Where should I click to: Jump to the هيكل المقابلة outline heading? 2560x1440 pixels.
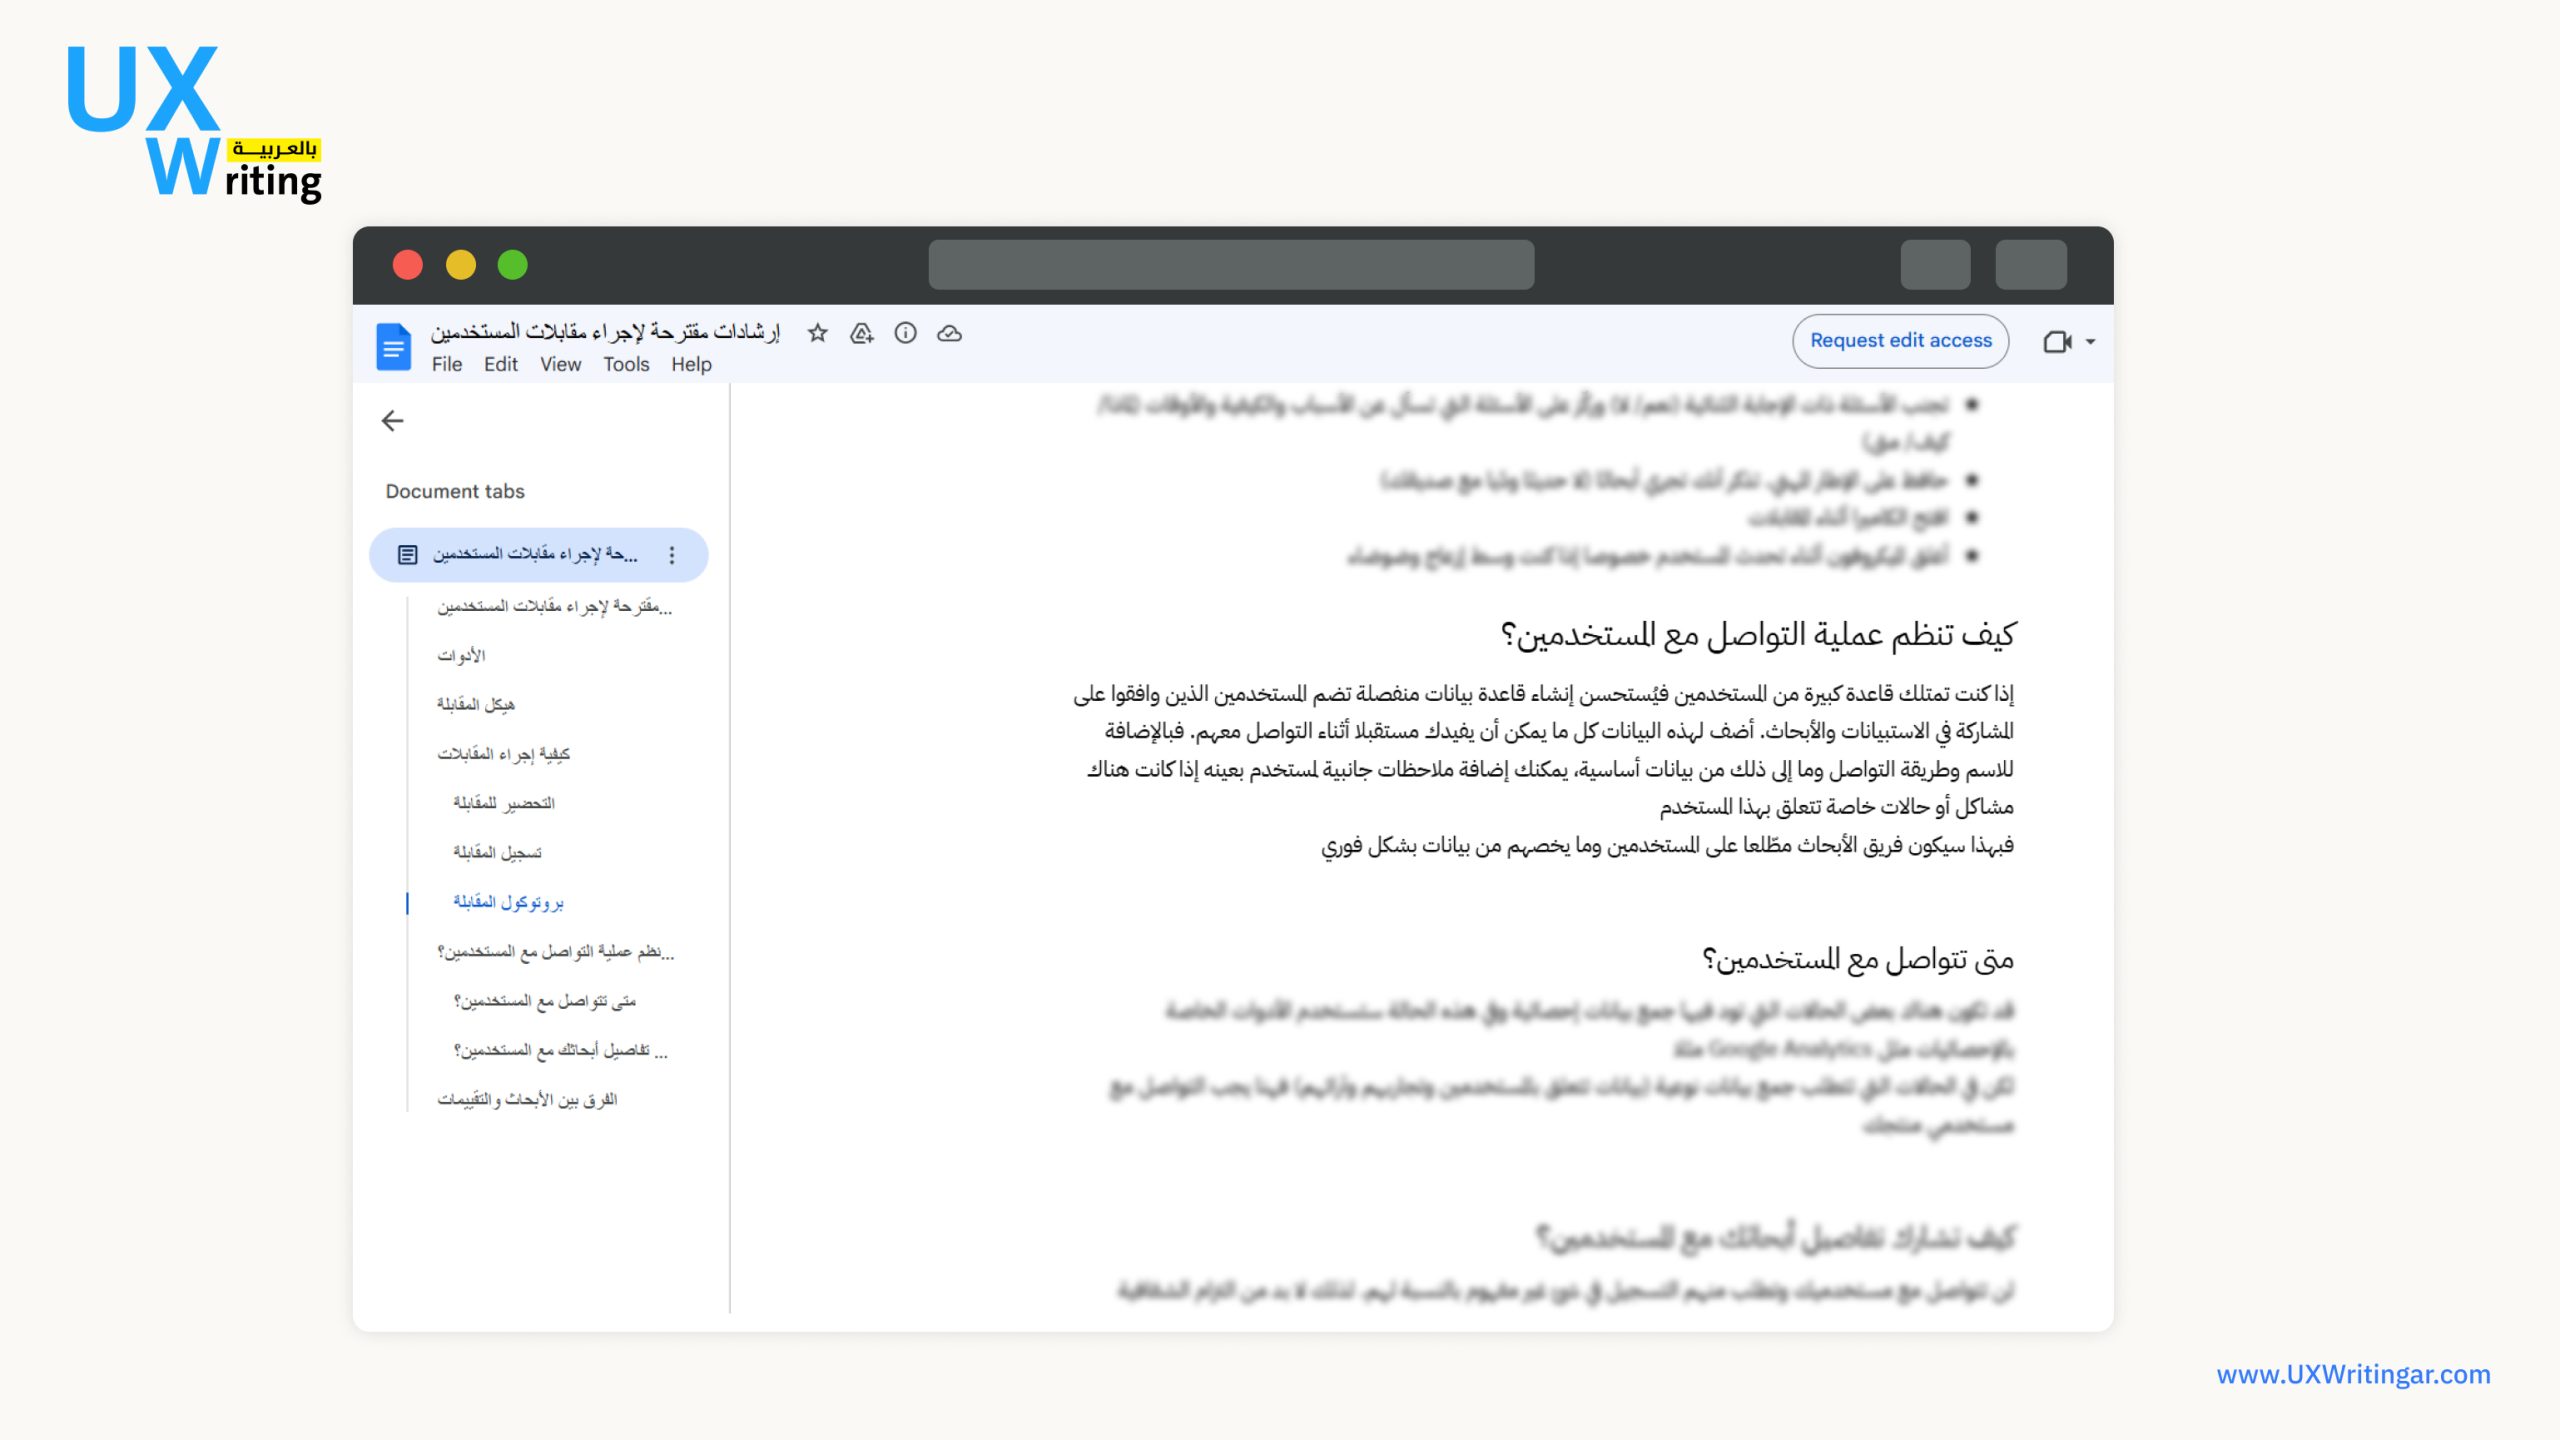point(475,705)
